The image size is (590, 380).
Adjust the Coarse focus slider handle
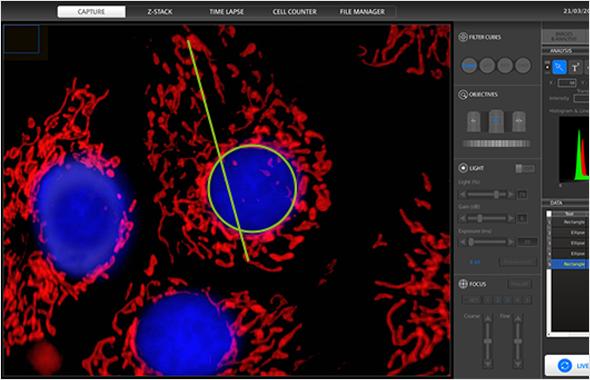click(x=488, y=341)
